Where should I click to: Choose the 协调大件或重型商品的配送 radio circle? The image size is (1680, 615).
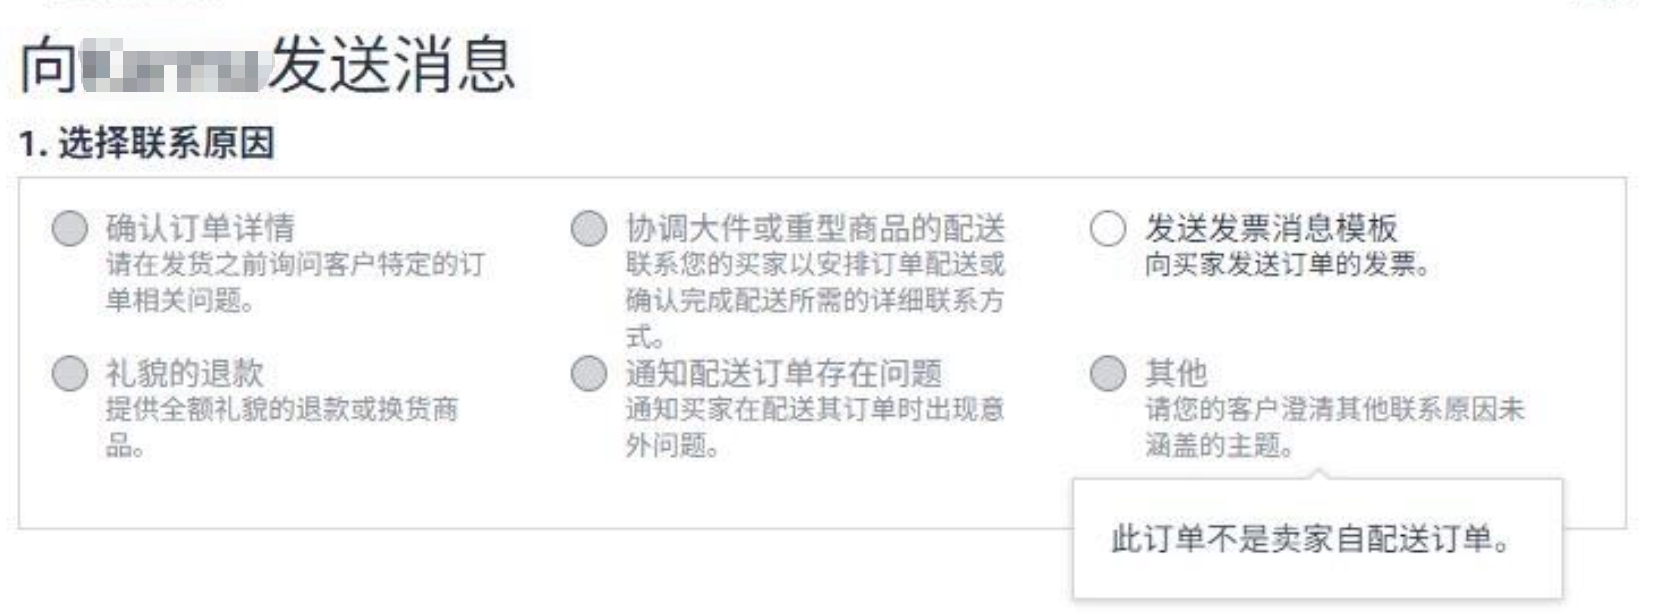589,228
